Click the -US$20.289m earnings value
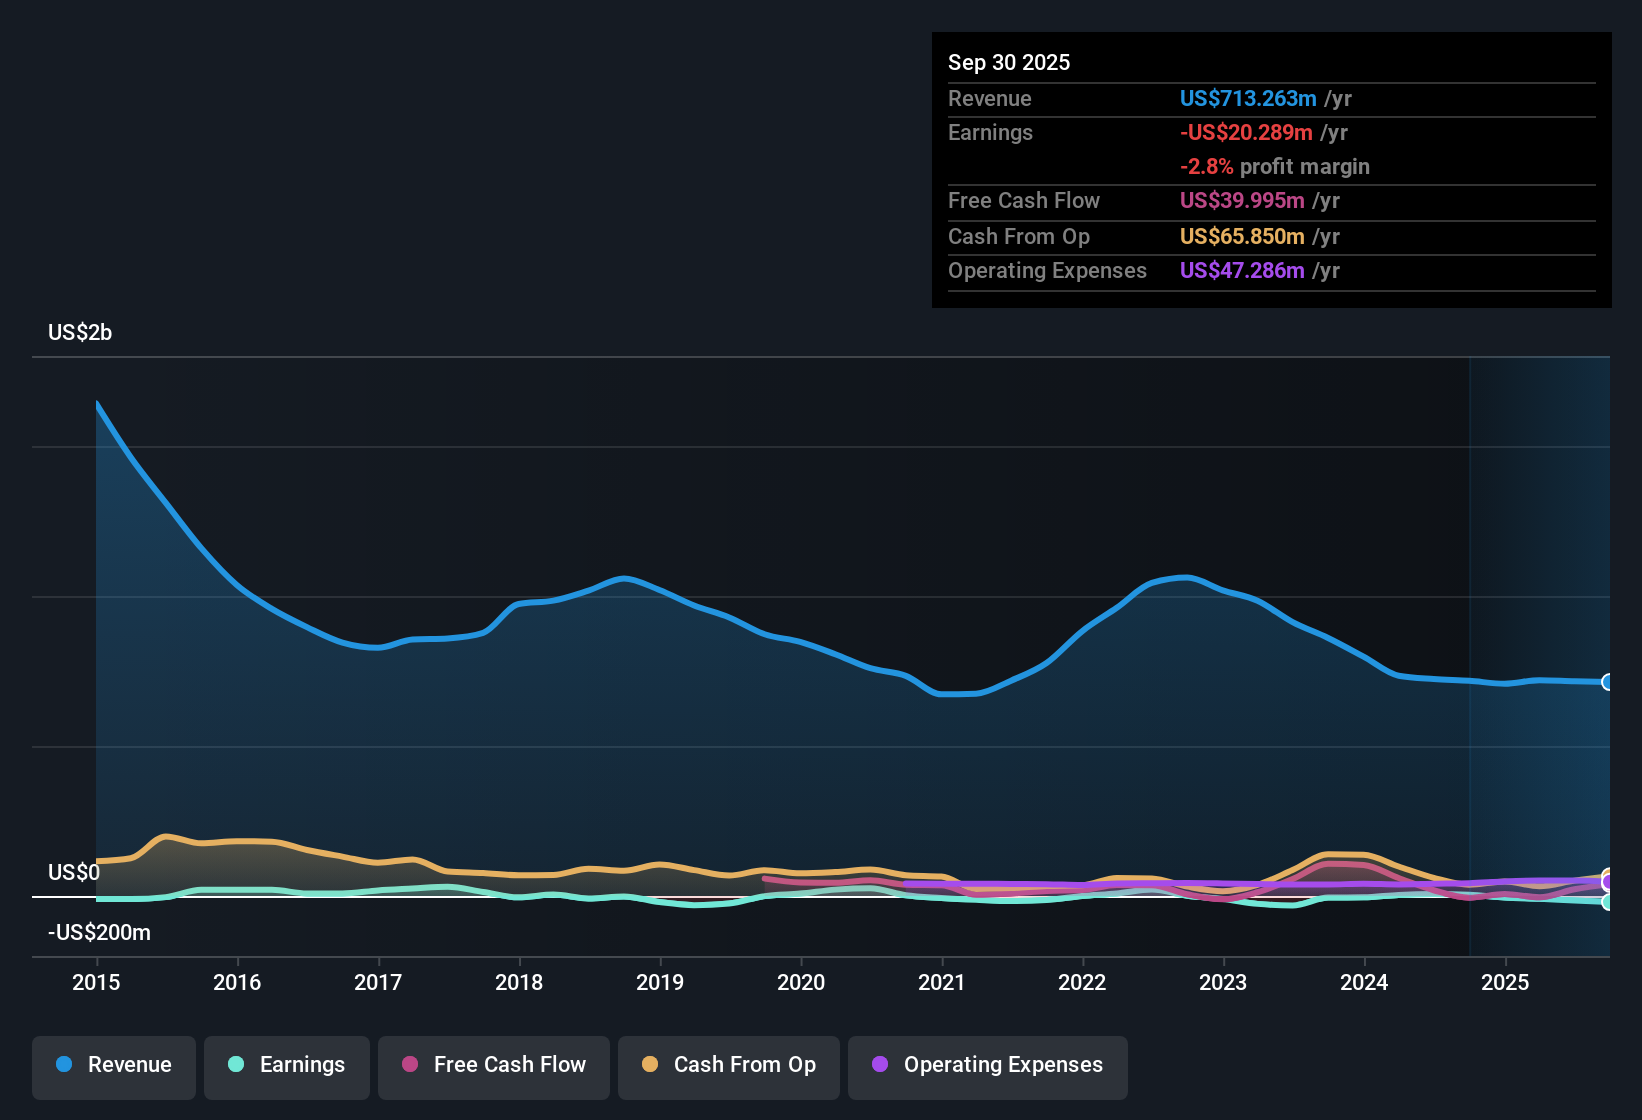 pos(1246,132)
